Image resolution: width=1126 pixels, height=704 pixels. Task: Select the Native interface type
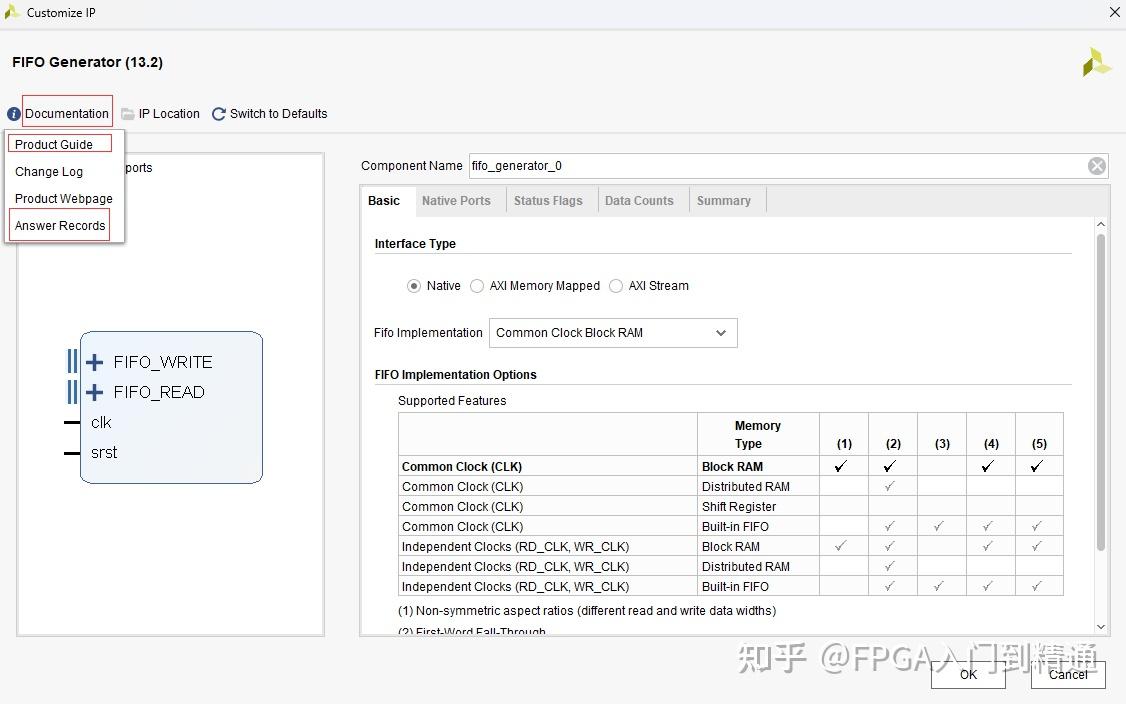tap(415, 286)
